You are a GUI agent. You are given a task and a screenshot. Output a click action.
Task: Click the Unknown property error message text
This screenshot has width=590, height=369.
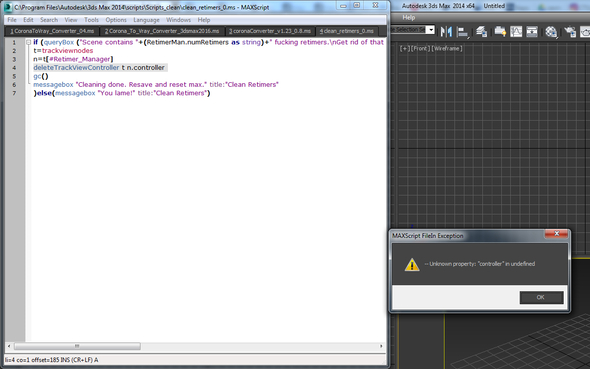point(480,264)
